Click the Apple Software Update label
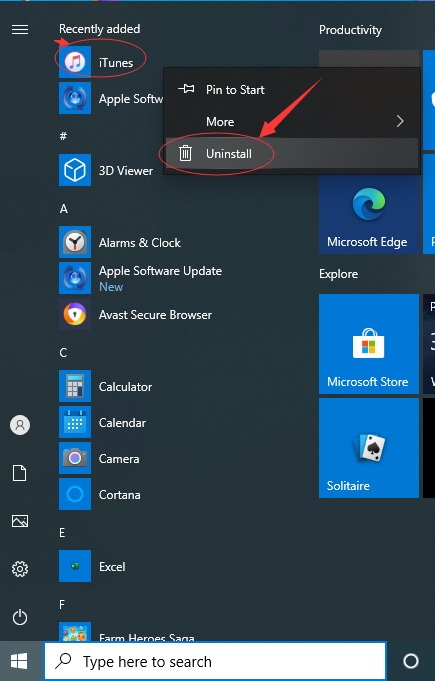This screenshot has height=681, width=435. (160, 271)
